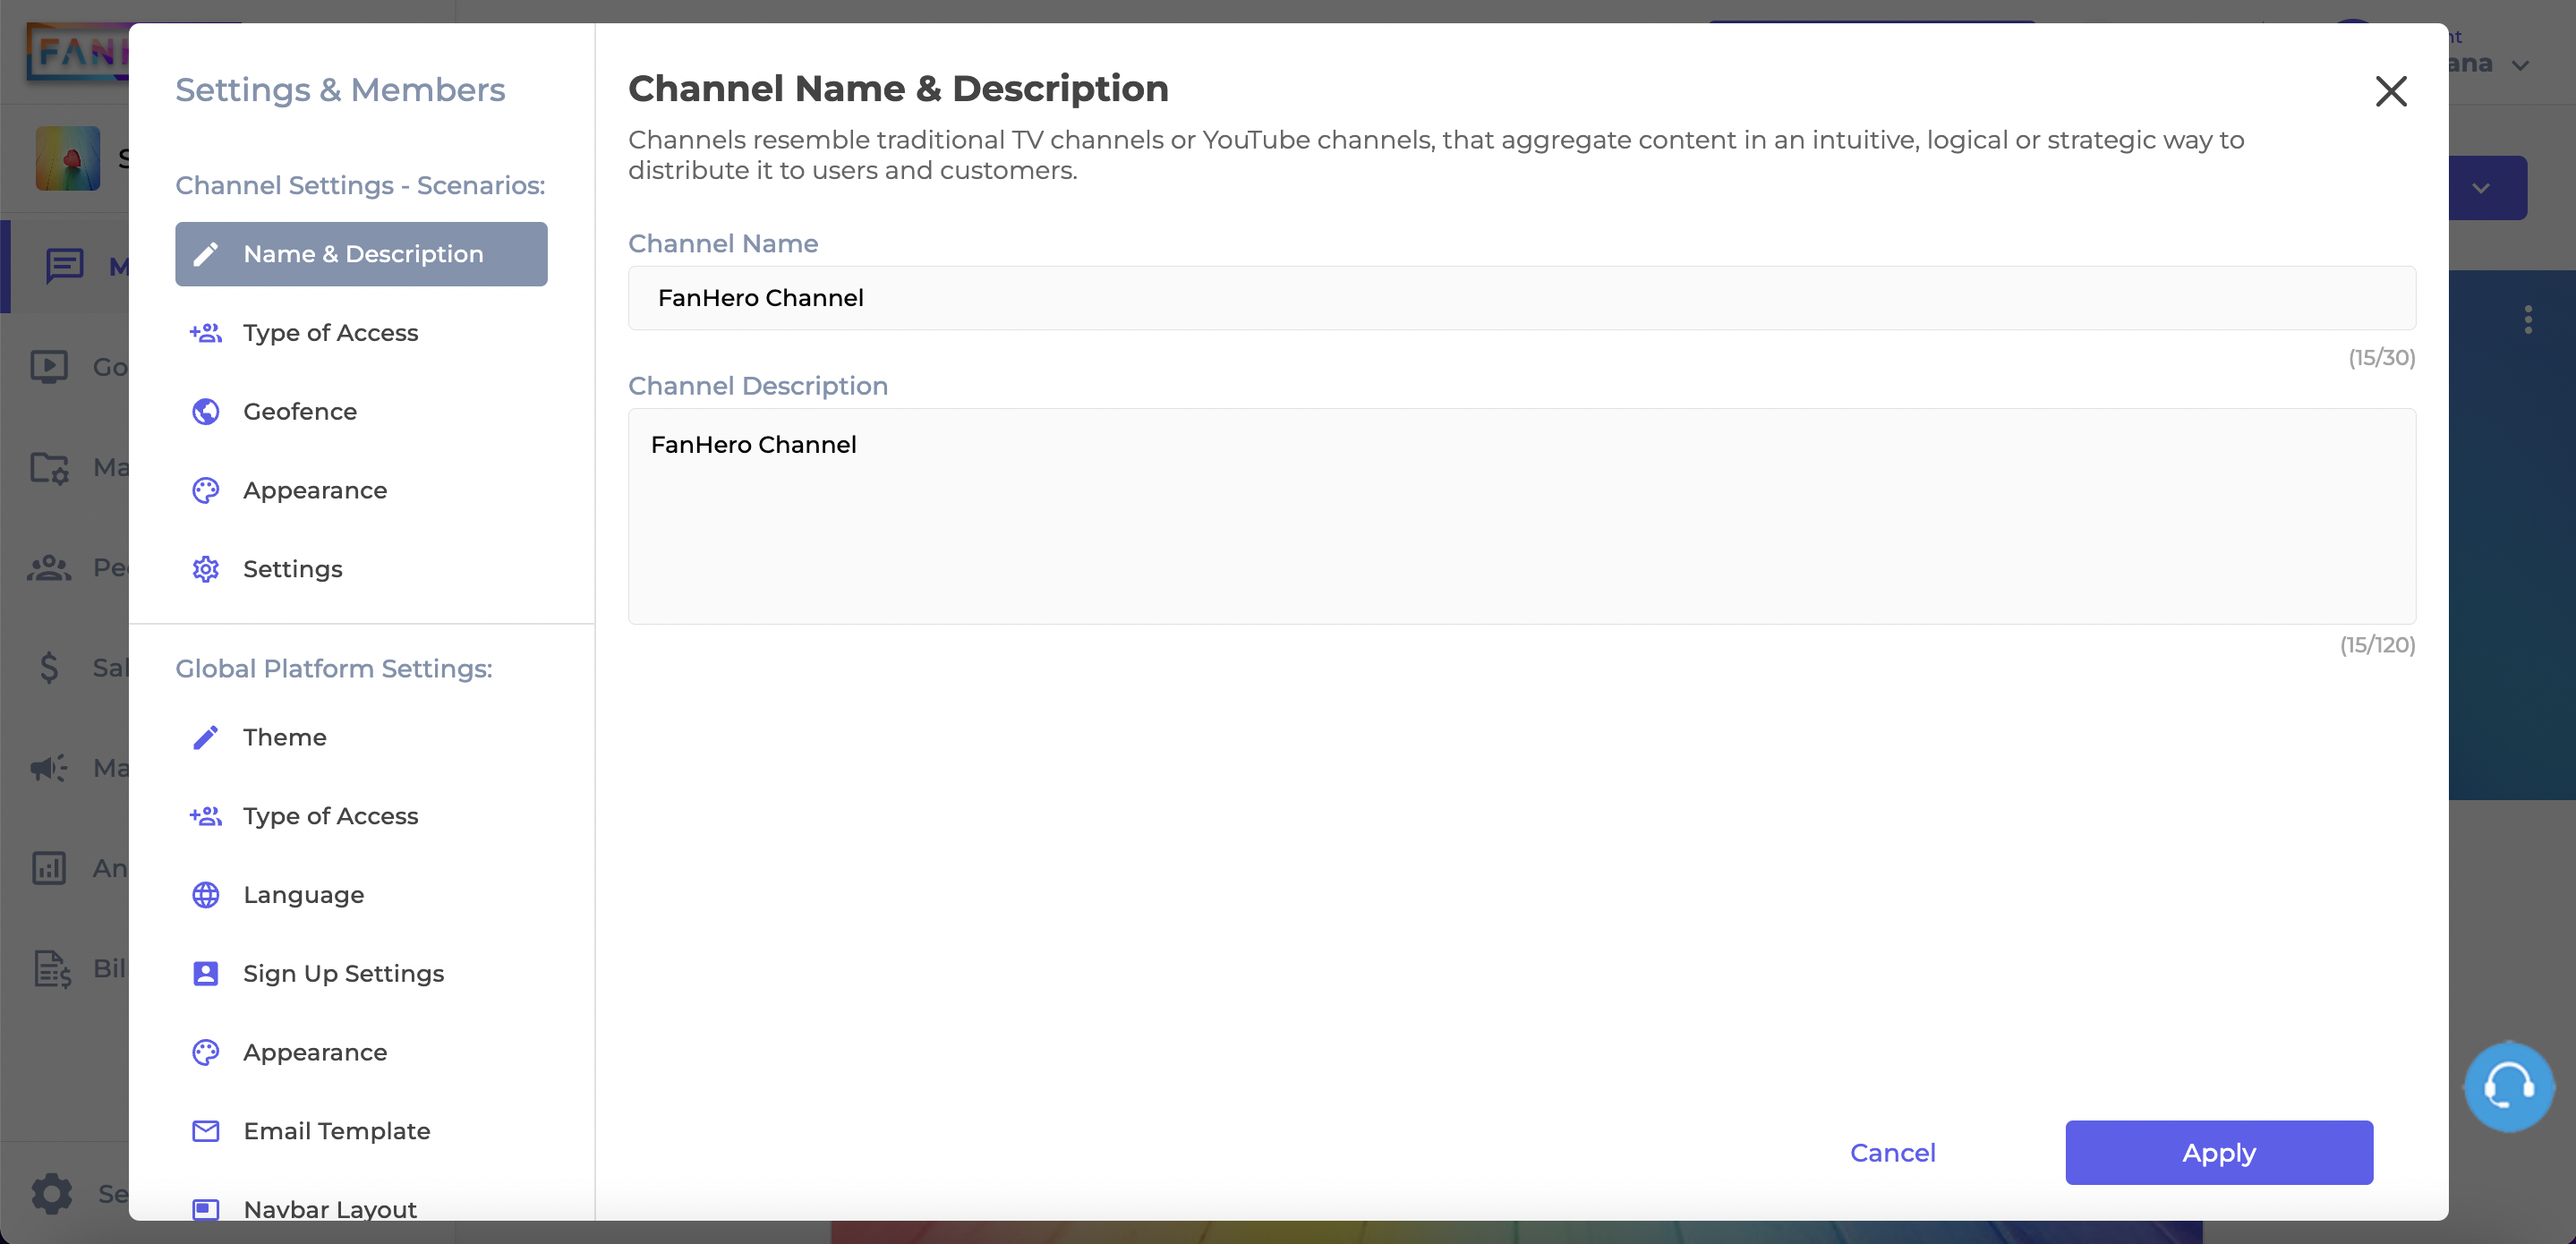Open channel Type of Access settings

click(x=361, y=333)
